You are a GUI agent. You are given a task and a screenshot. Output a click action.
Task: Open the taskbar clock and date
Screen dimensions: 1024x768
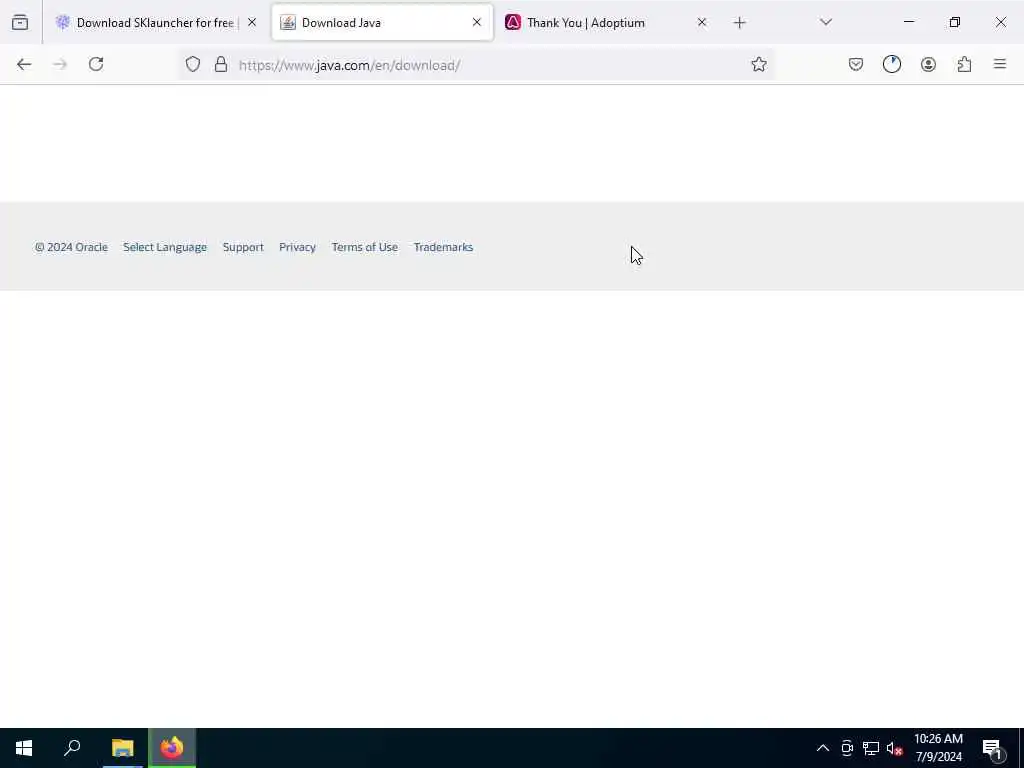point(938,748)
